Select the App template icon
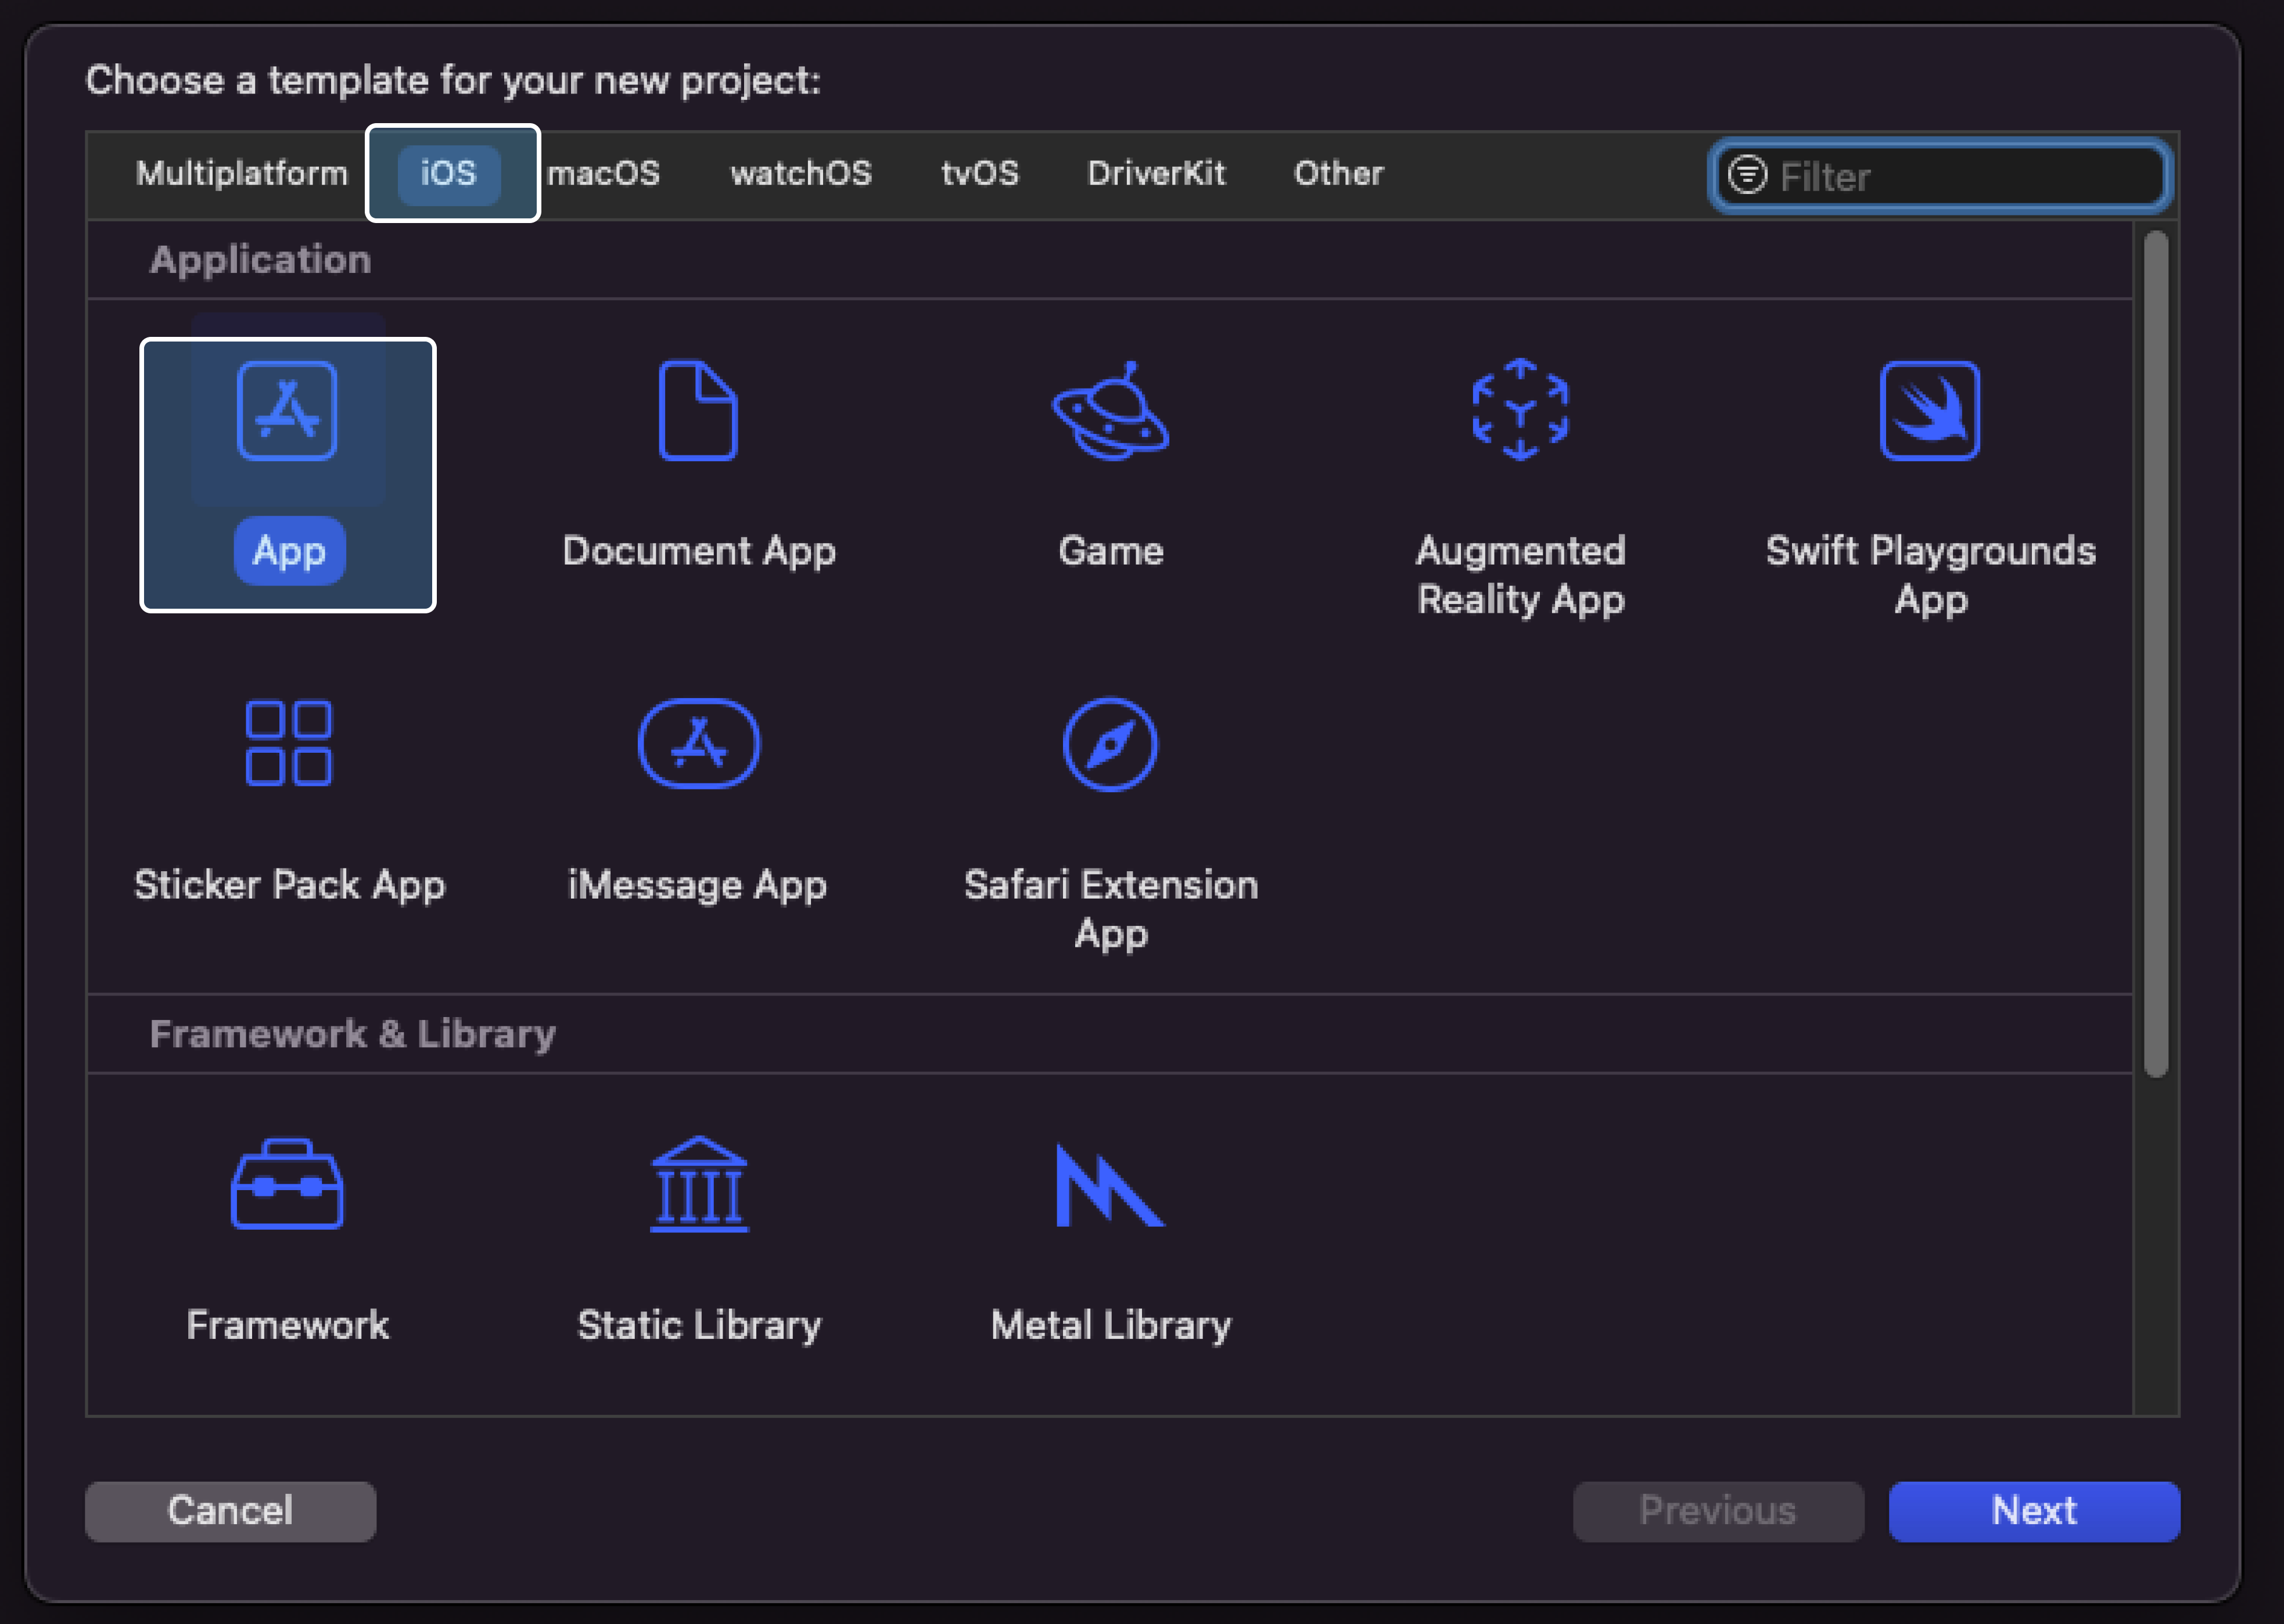Screen dimensions: 2284x1624 [287, 411]
